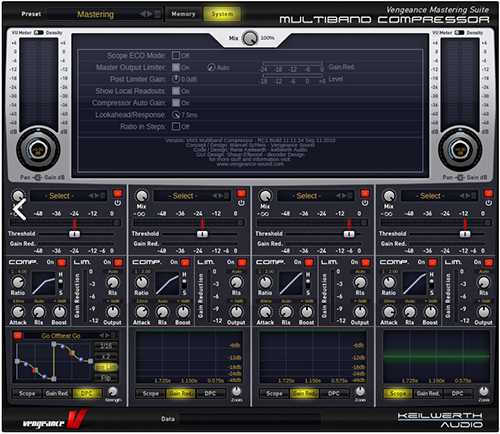Click the right Pan/Gain dB knob
Screen dimensions: 500x434
[460, 149]
